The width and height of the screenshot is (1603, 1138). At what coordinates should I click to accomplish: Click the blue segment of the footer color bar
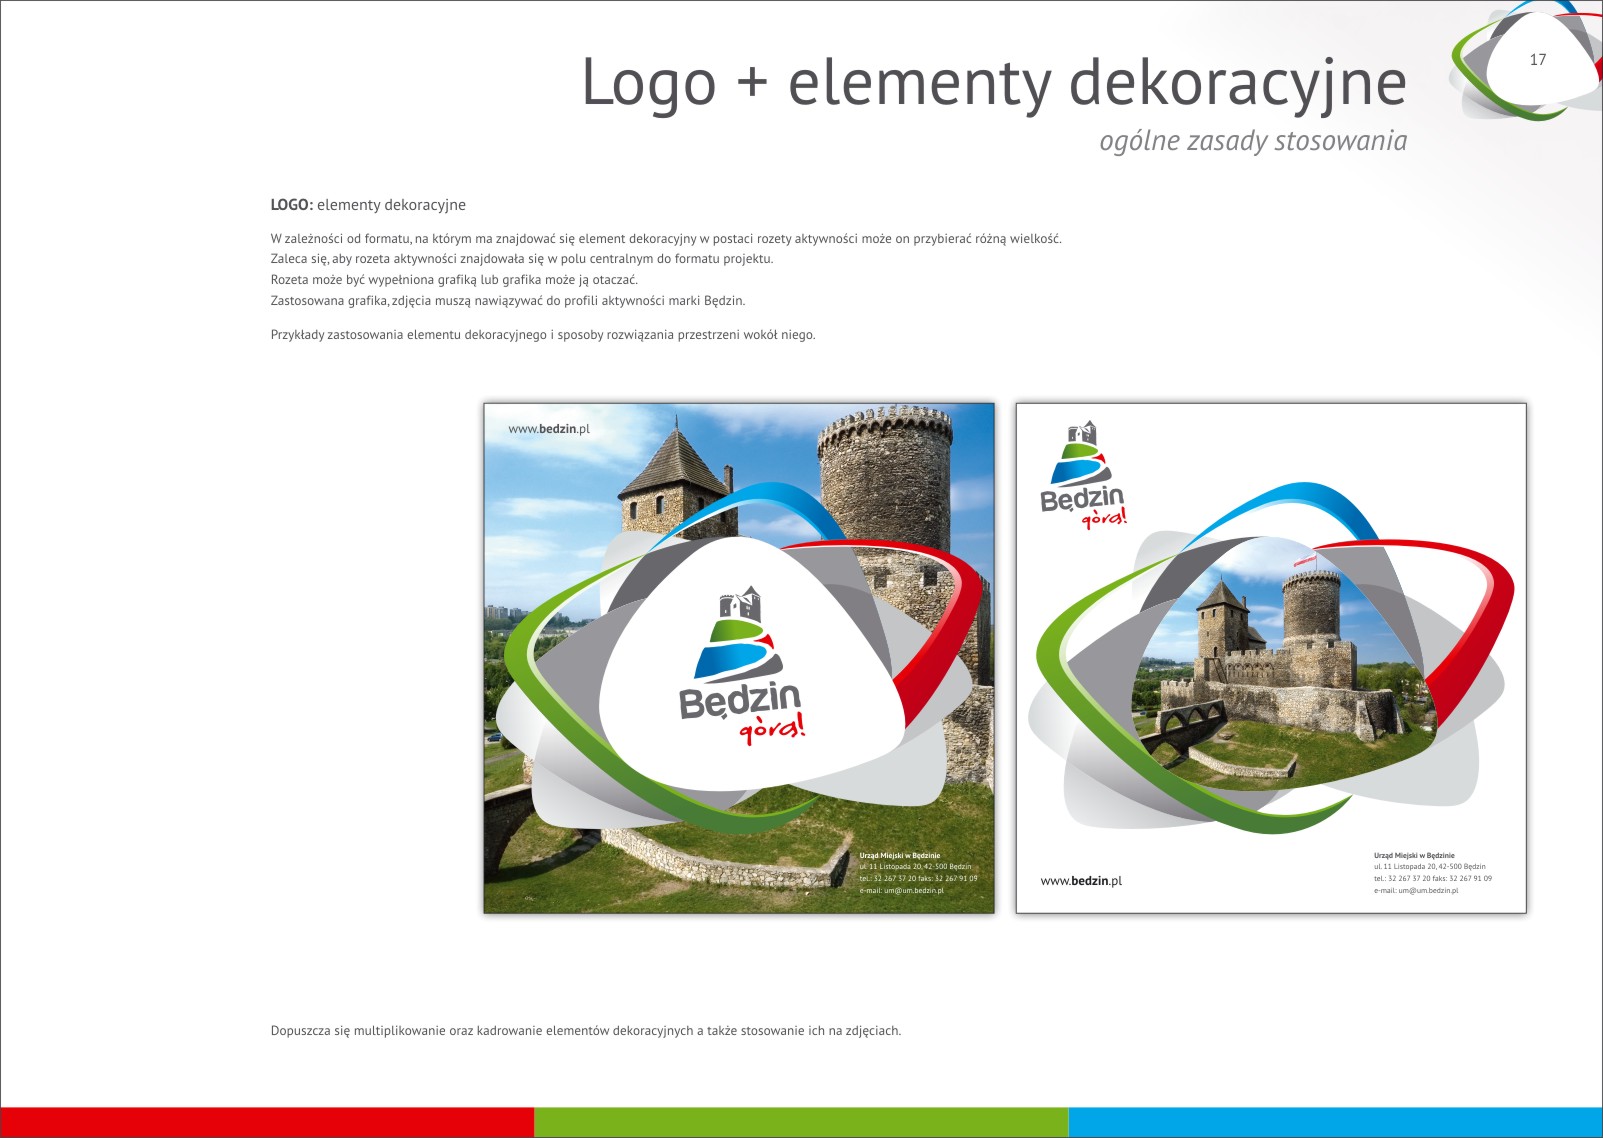point(1336,1122)
